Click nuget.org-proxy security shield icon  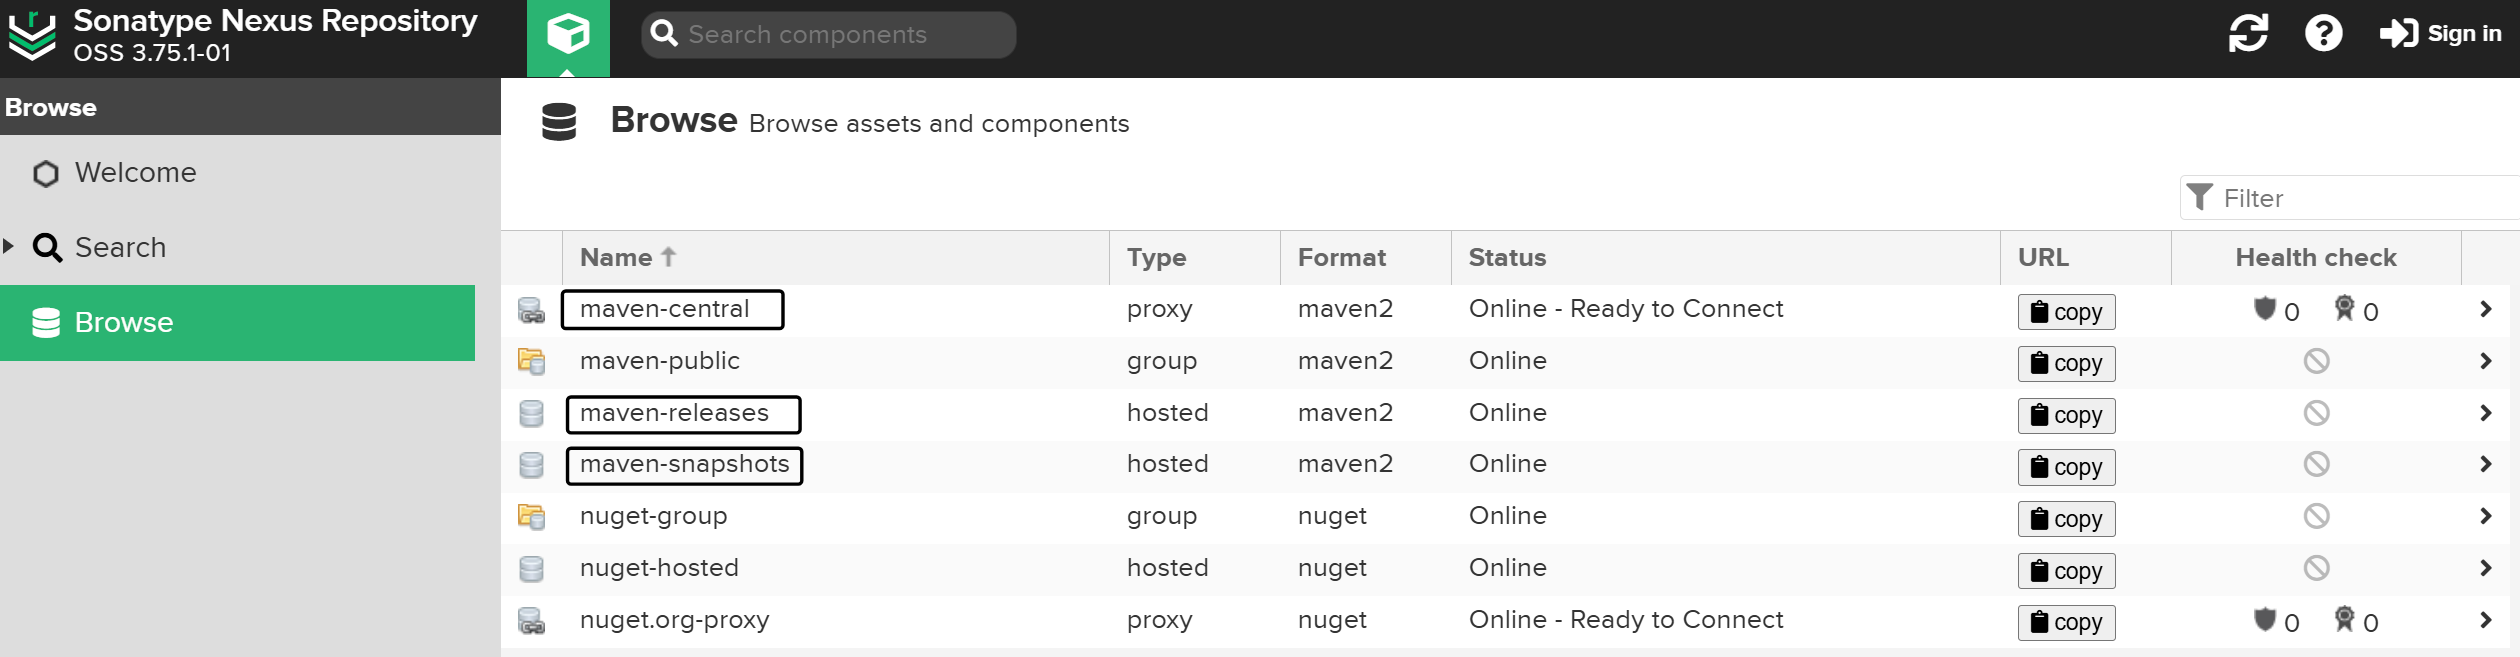[2265, 620]
